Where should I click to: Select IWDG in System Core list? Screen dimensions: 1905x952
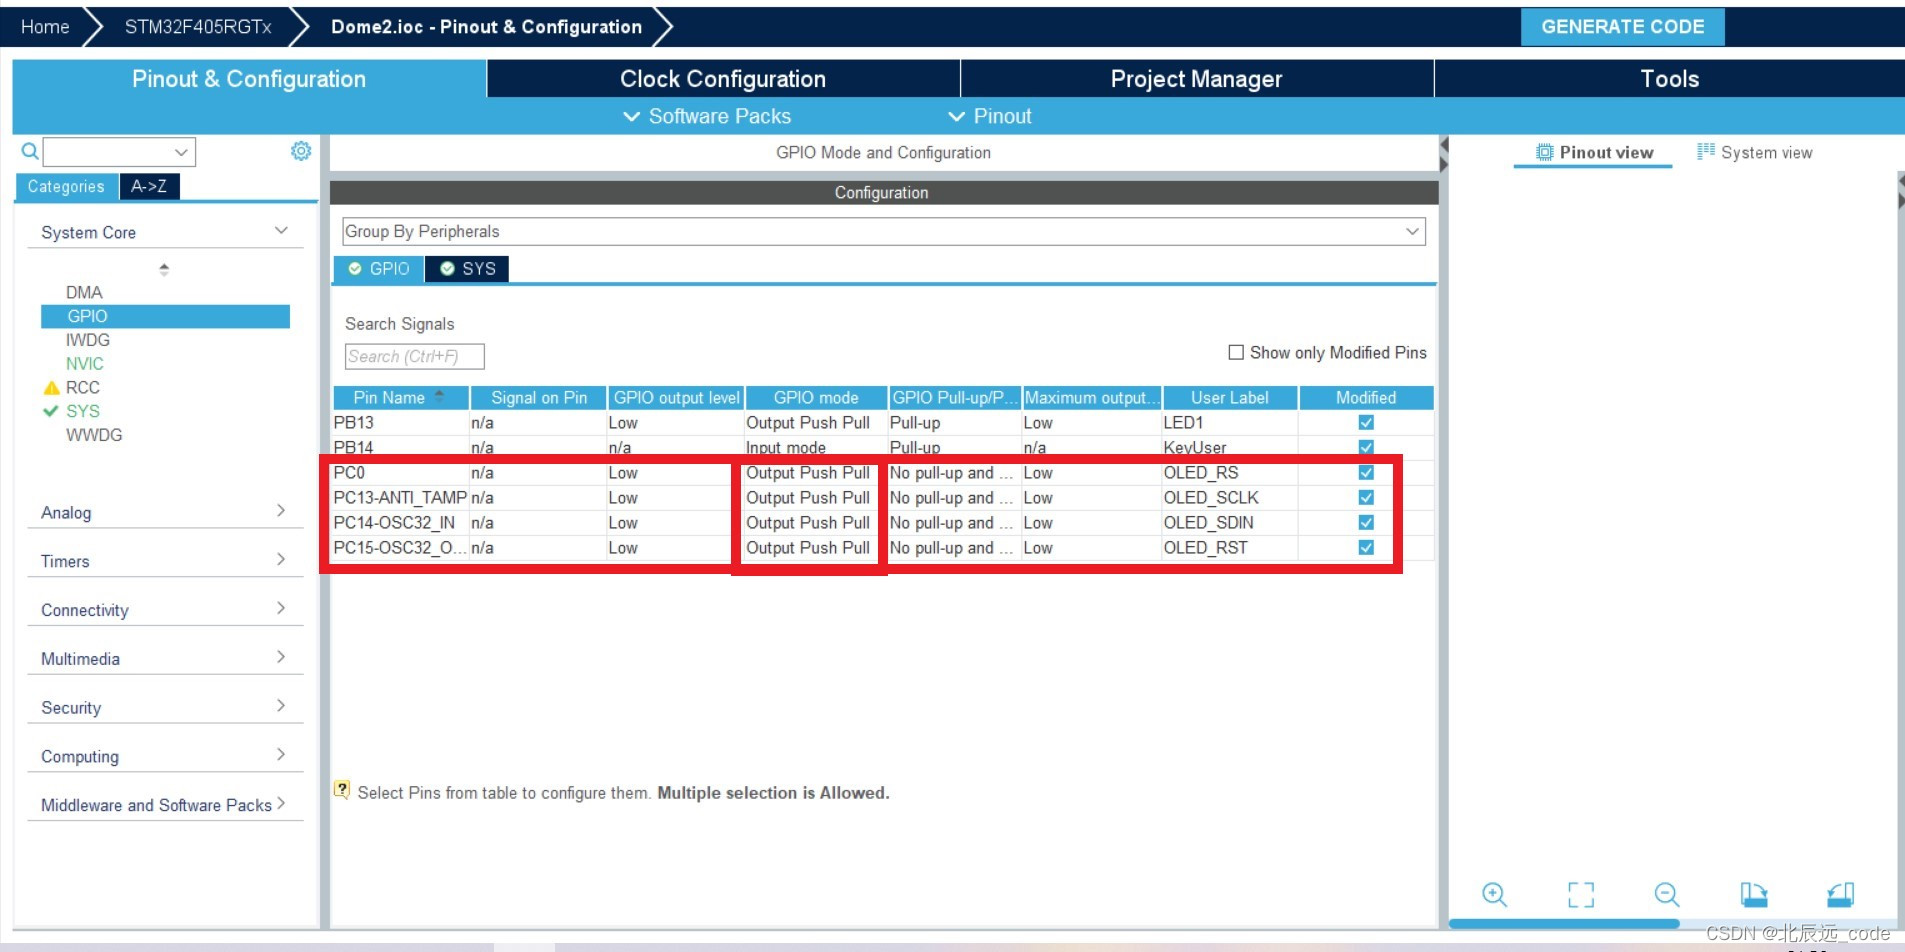[x=88, y=340]
